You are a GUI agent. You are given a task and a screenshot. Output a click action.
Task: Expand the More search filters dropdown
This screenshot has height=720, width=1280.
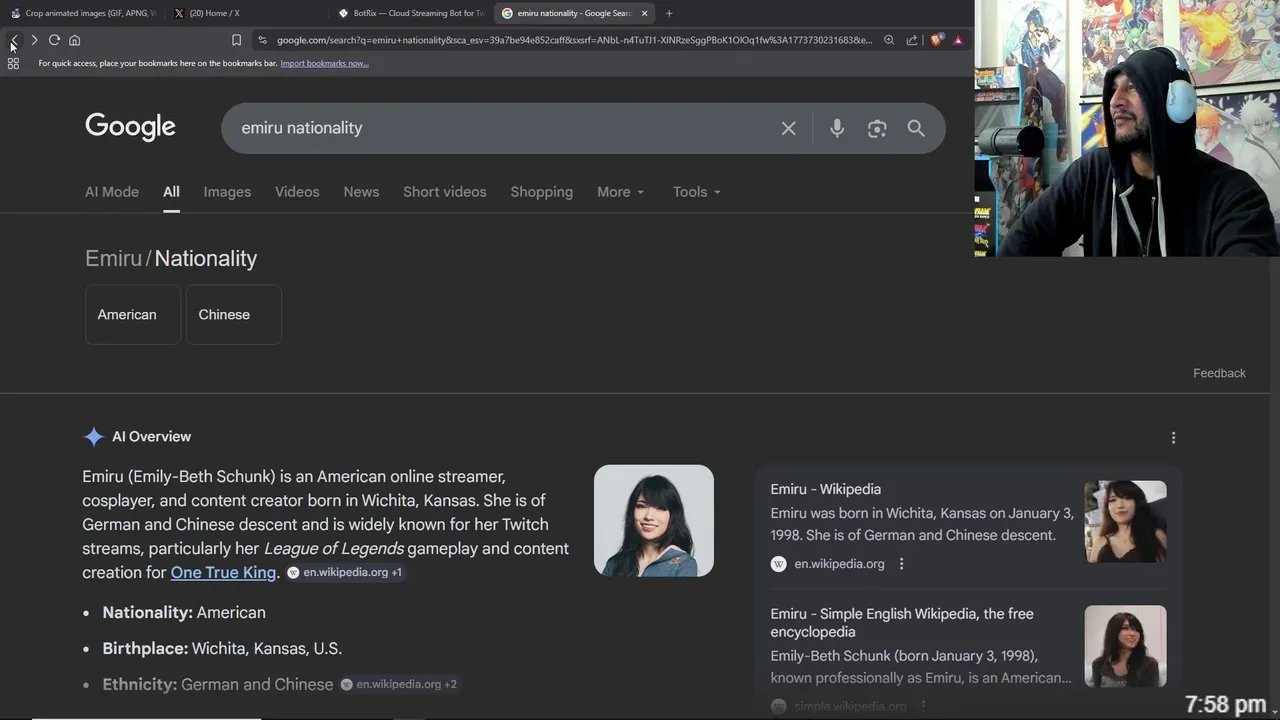621,192
